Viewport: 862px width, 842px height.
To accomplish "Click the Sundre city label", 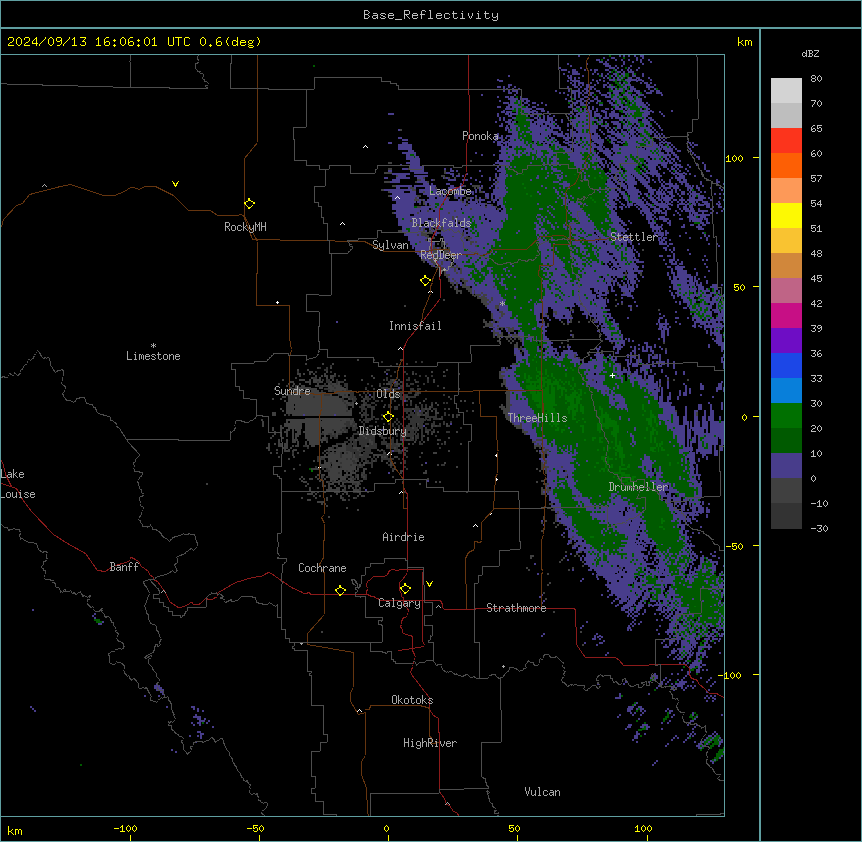I will tap(292, 391).
